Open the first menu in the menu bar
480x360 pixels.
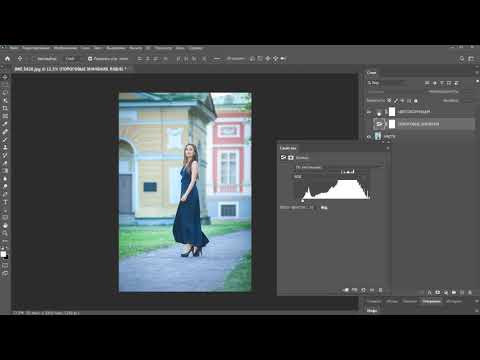[14, 48]
